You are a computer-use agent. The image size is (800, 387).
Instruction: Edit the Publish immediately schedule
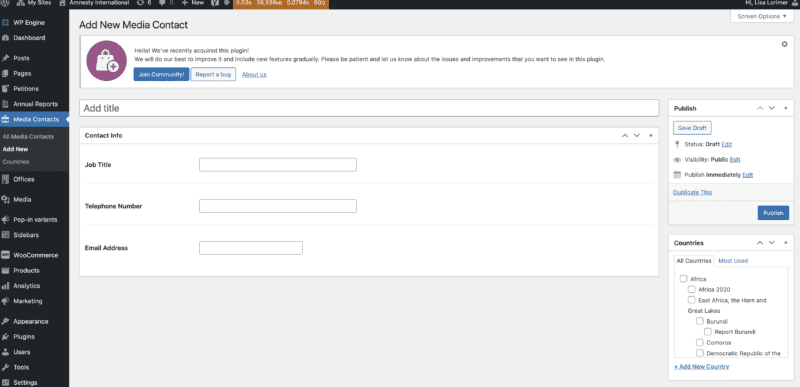point(747,175)
